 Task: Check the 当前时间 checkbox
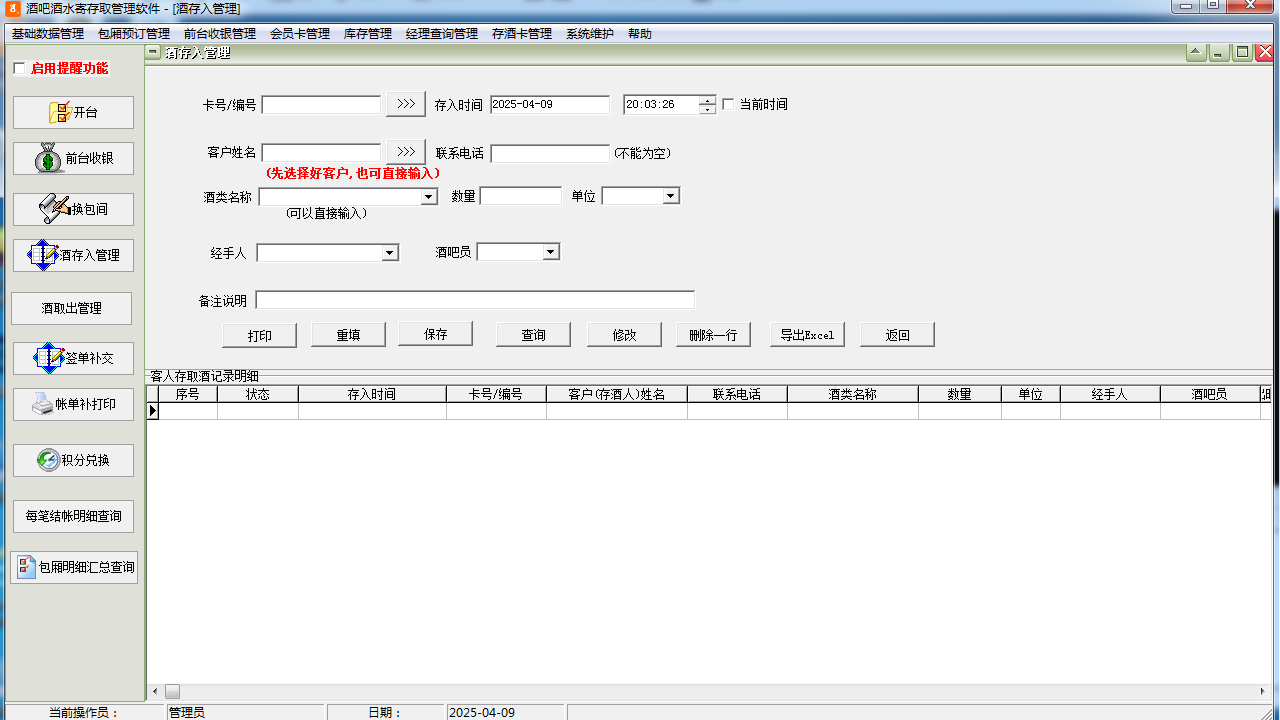(728, 104)
